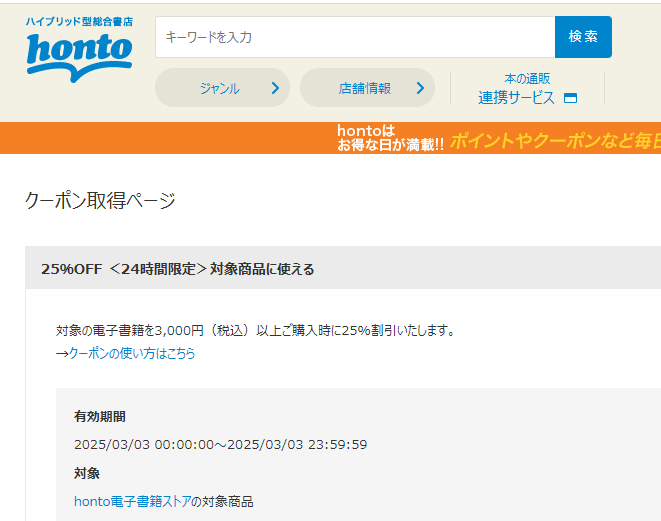Viewport: 661px width, 521px height.
Task: Open the ジャンル genre menu
Action: click(x=222, y=88)
